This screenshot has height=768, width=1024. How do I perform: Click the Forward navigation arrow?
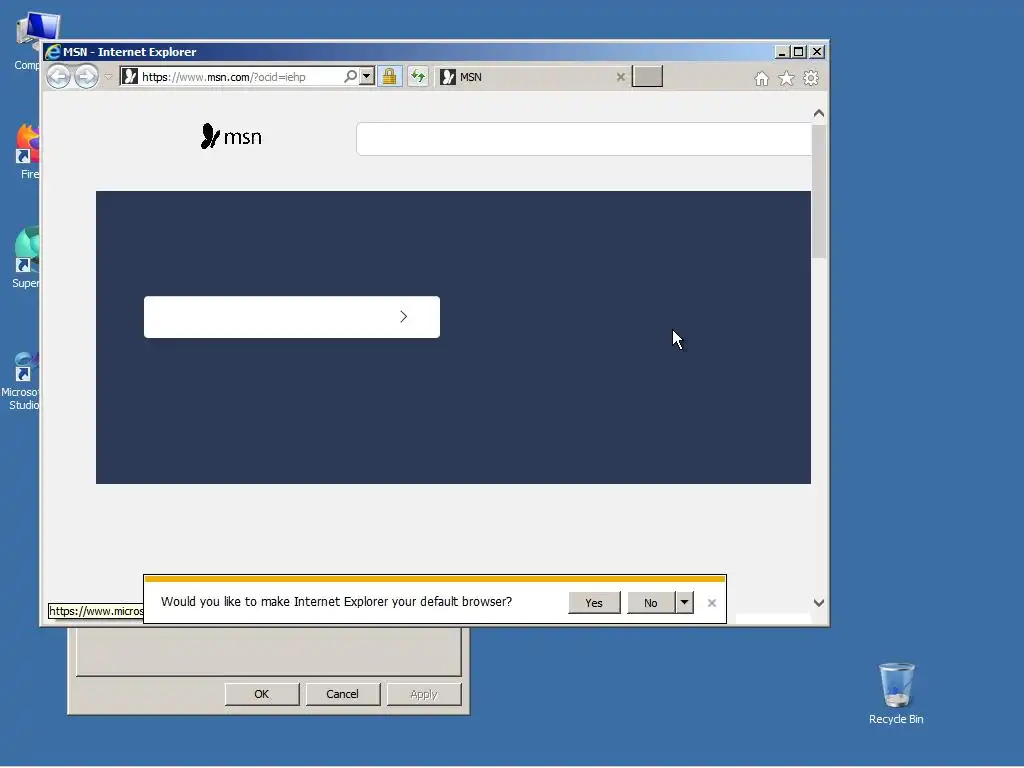[x=86, y=77]
